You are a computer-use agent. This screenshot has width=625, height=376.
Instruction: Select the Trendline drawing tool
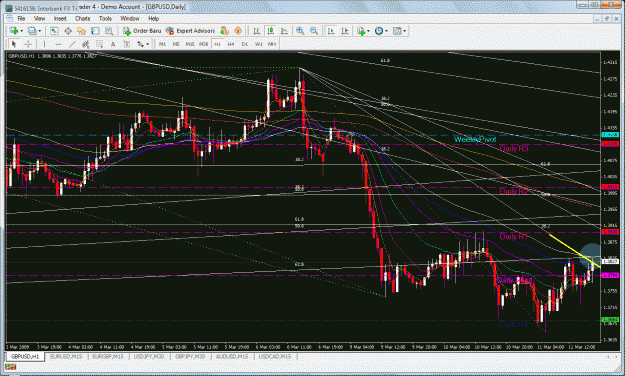click(72, 44)
